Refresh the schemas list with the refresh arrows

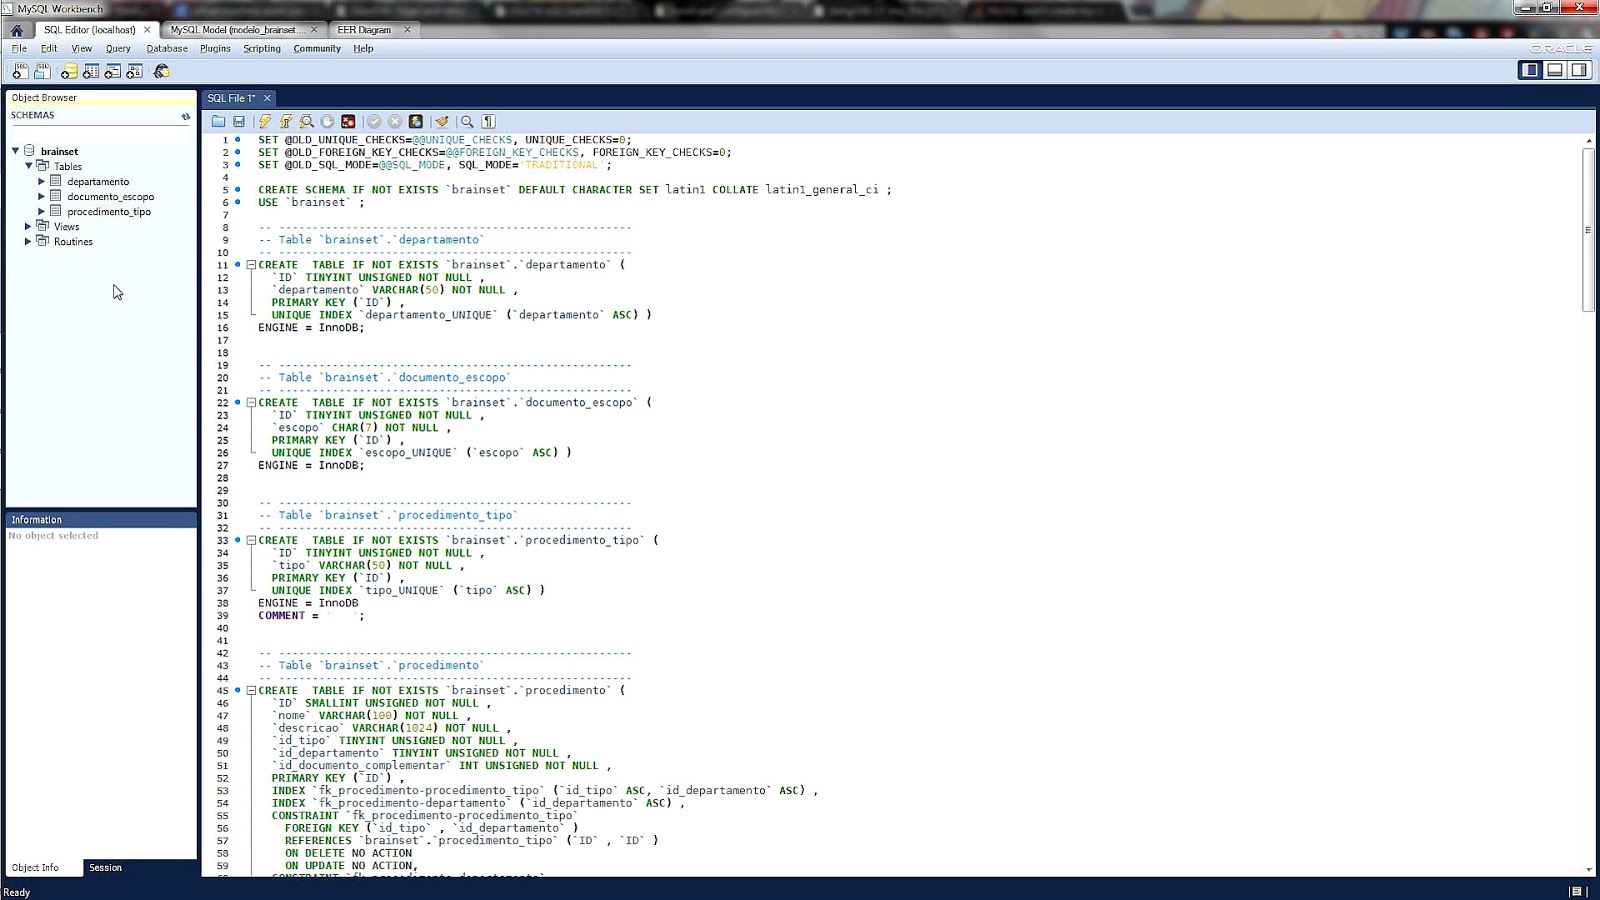185,115
